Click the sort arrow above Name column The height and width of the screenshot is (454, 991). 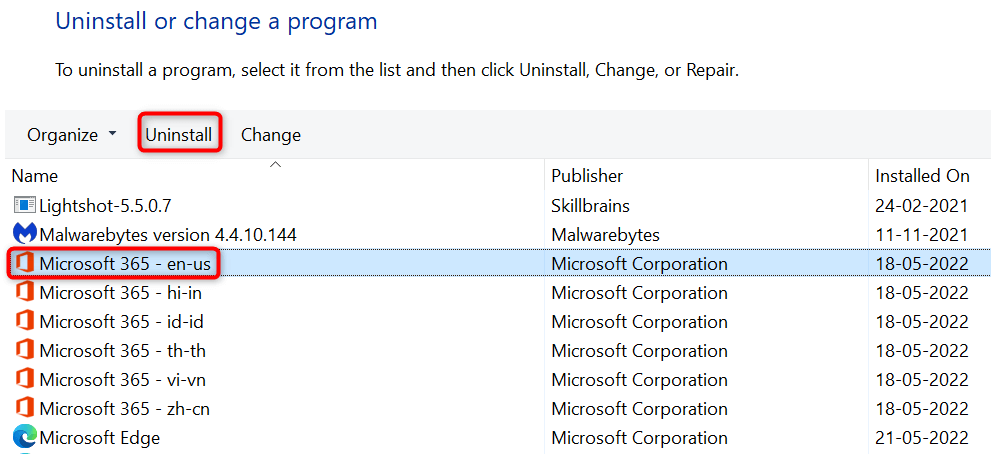coord(276,164)
